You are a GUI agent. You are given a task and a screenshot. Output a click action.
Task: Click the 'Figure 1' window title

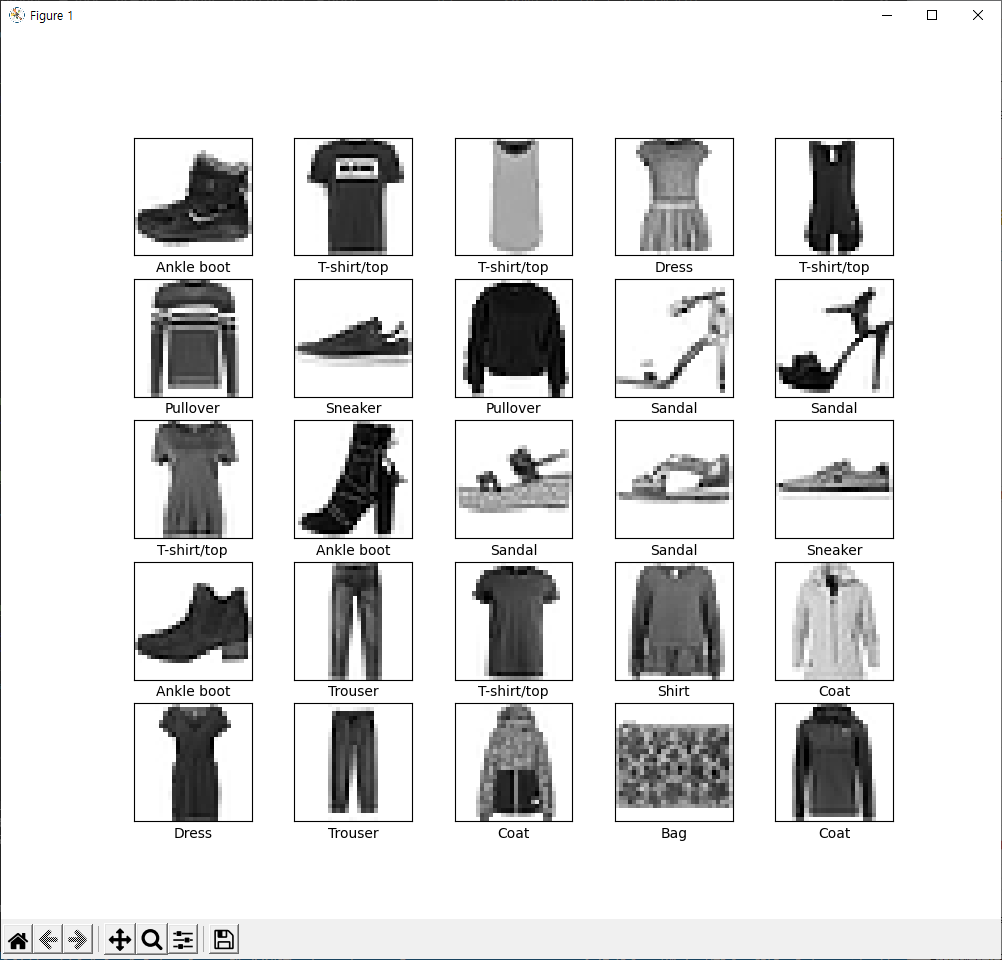point(51,15)
